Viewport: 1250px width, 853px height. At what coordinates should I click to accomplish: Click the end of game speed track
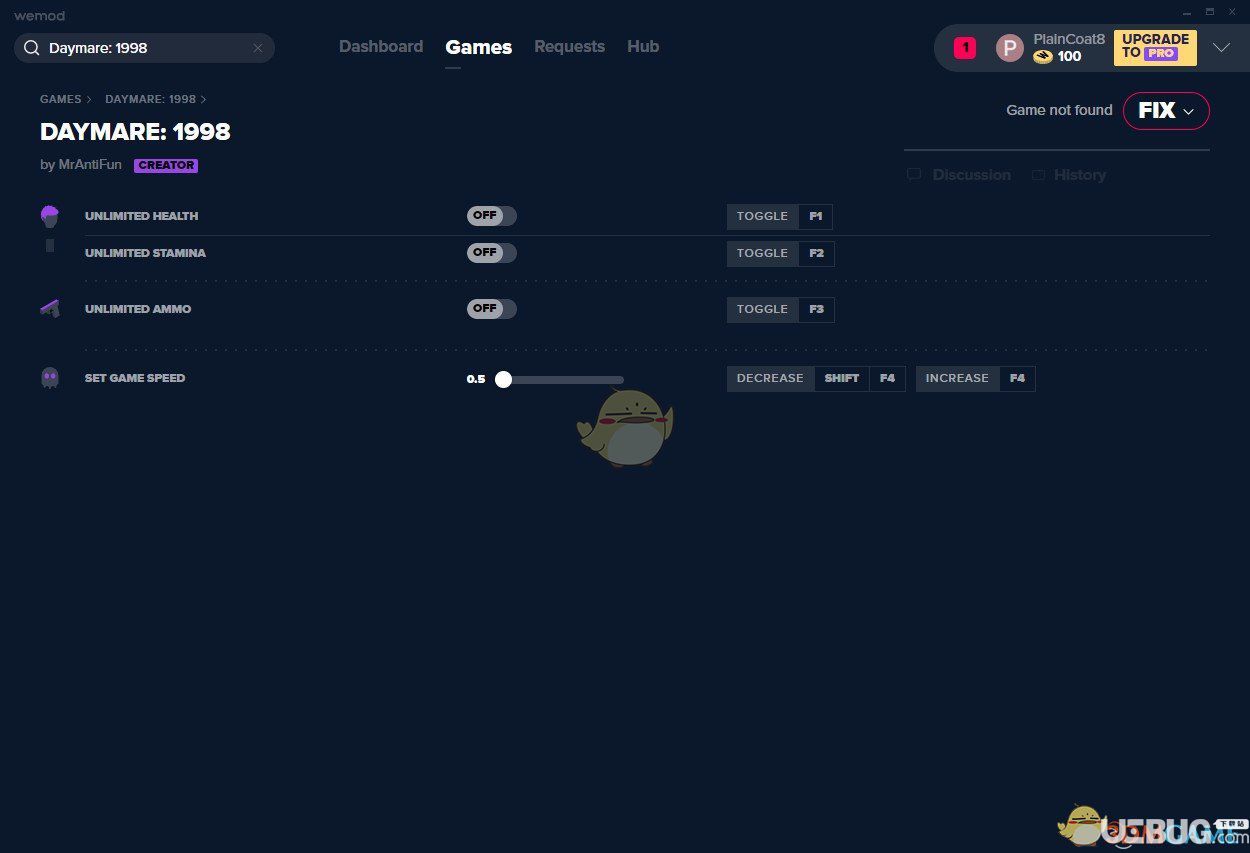coord(621,379)
